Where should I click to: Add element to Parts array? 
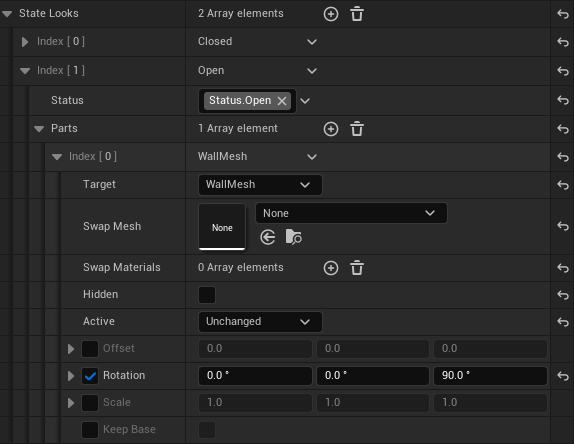(331, 129)
